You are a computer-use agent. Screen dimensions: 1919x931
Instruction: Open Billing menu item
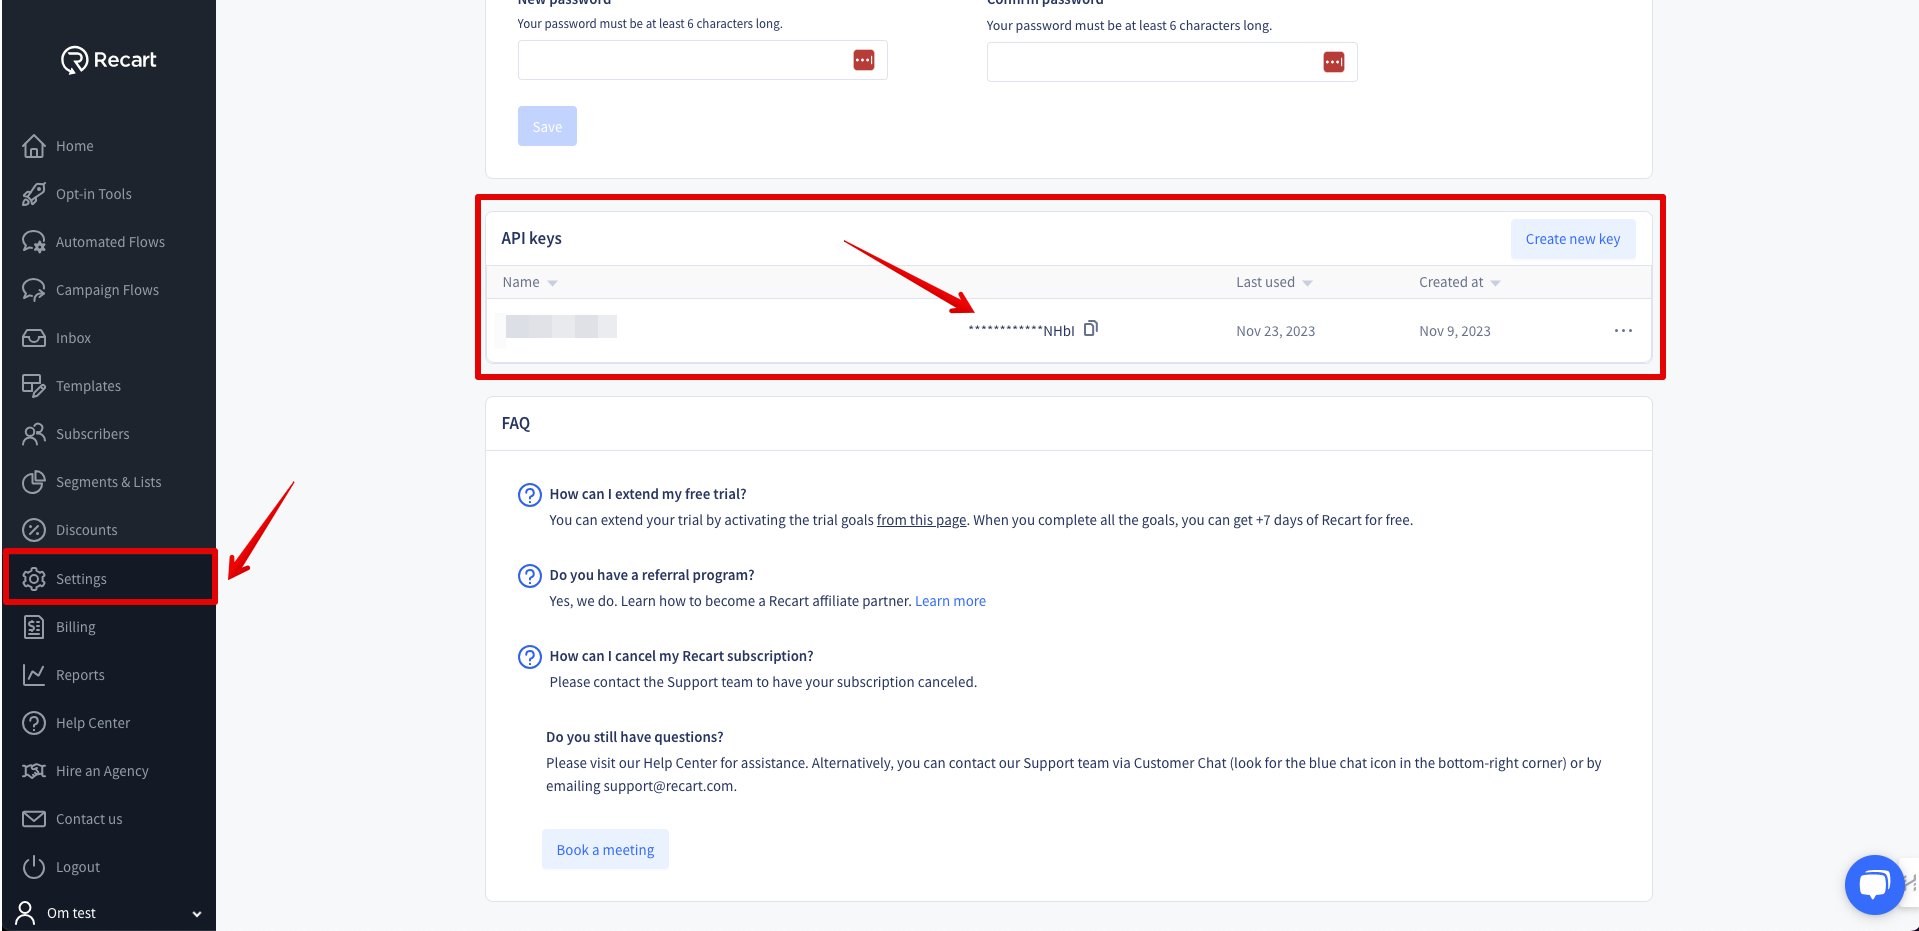[76, 627]
